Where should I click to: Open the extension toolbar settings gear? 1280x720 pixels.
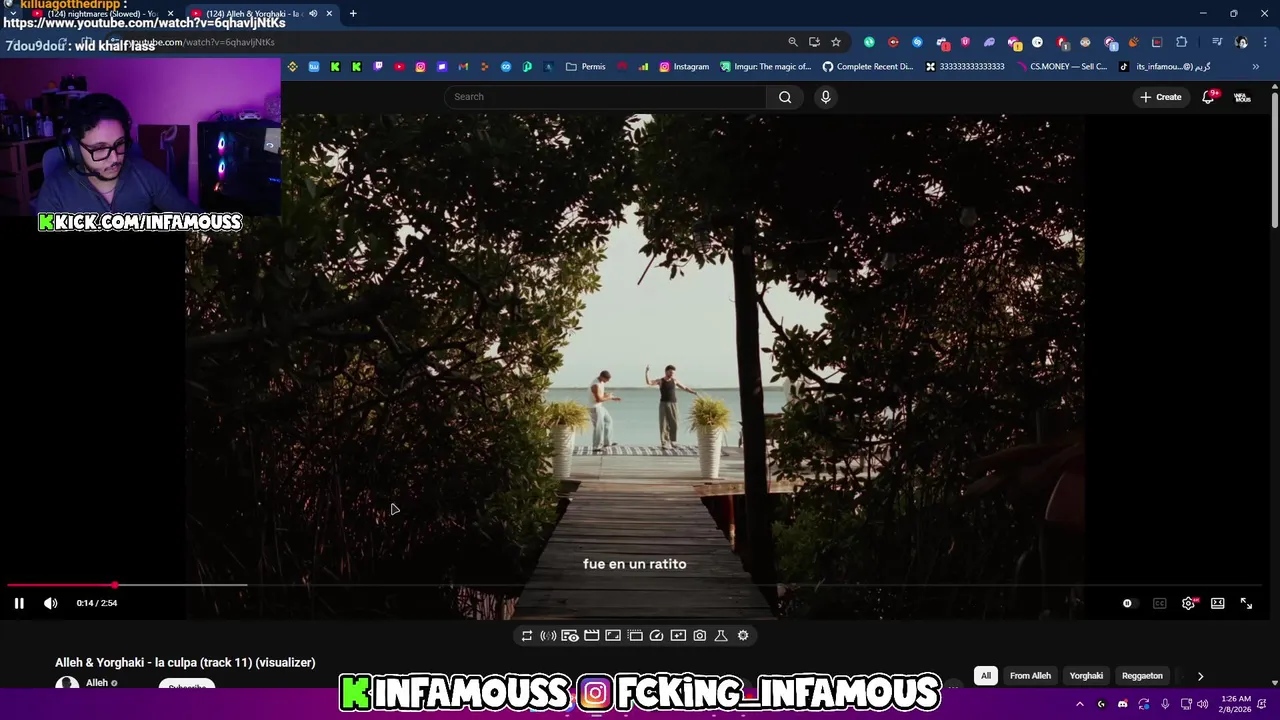(x=743, y=636)
